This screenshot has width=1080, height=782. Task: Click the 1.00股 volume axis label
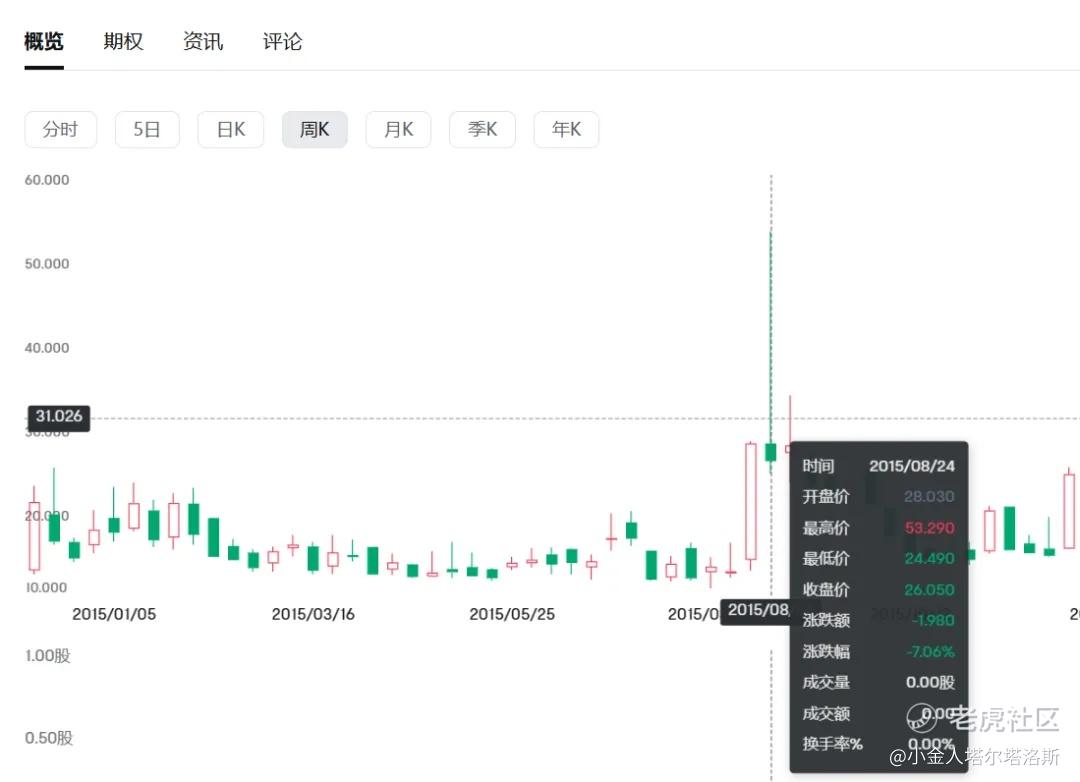[x=48, y=655]
